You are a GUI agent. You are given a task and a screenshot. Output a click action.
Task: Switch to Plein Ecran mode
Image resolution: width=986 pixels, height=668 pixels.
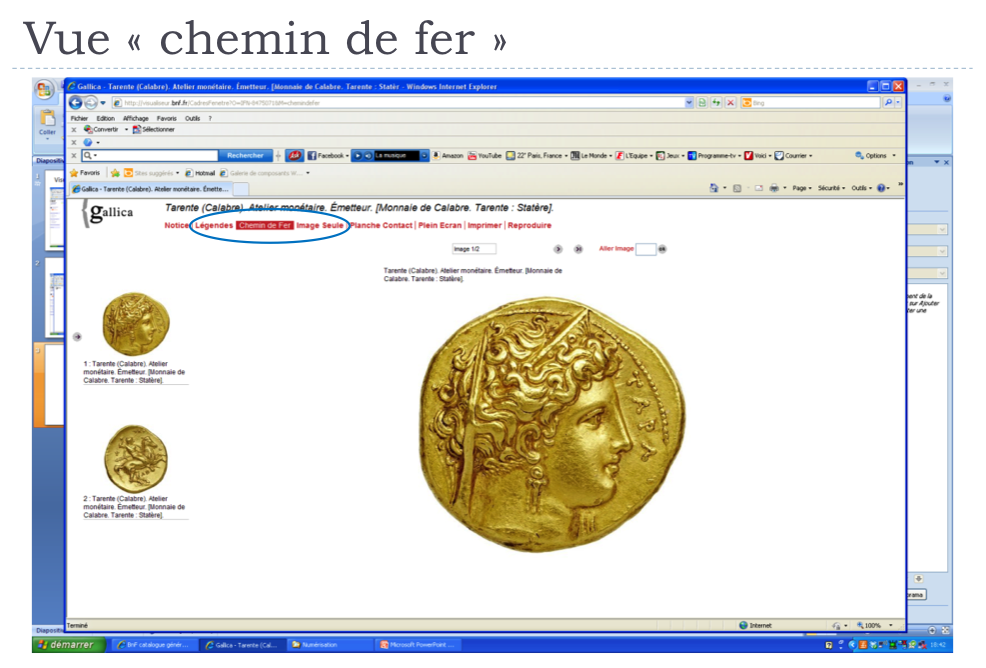[440, 225]
